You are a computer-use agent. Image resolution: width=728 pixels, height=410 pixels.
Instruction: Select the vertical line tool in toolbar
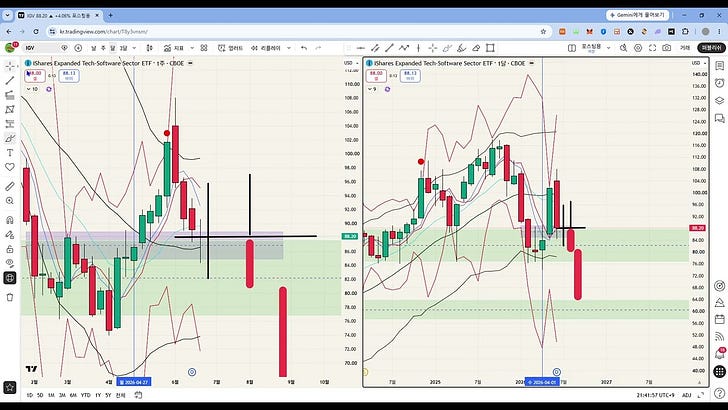(x=418, y=48)
